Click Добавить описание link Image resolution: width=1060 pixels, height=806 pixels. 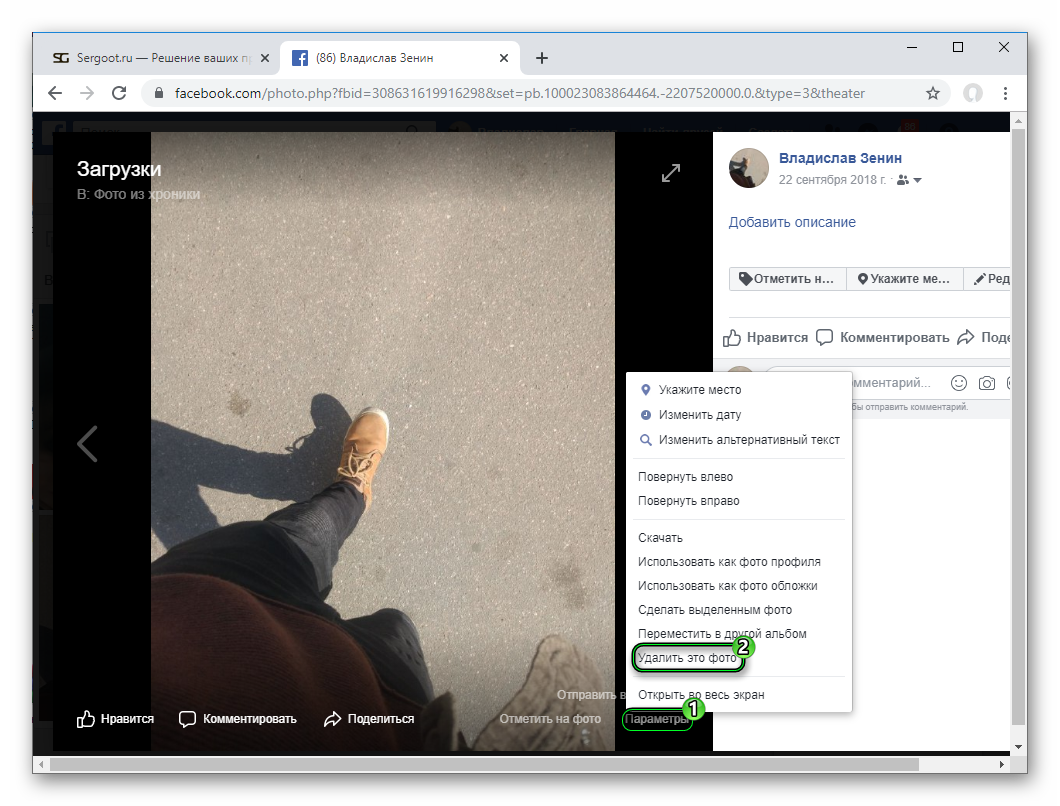pos(792,222)
